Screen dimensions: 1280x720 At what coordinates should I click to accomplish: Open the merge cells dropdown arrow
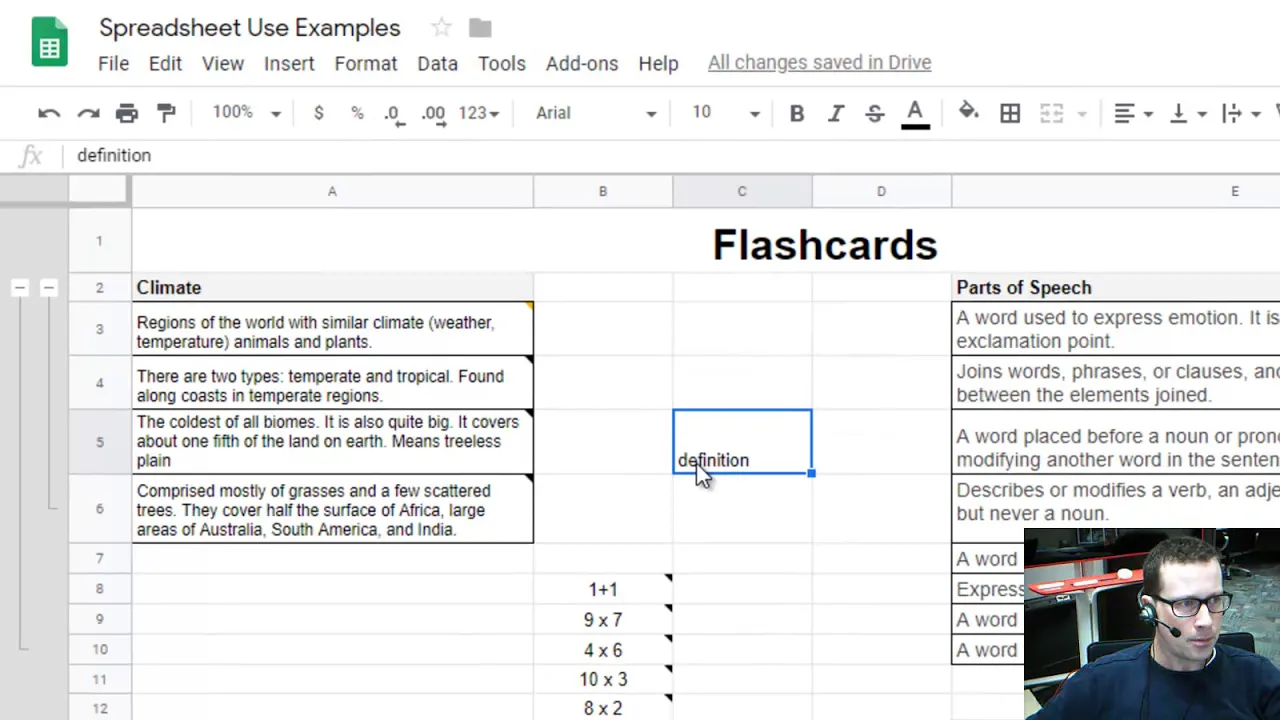click(x=1081, y=114)
